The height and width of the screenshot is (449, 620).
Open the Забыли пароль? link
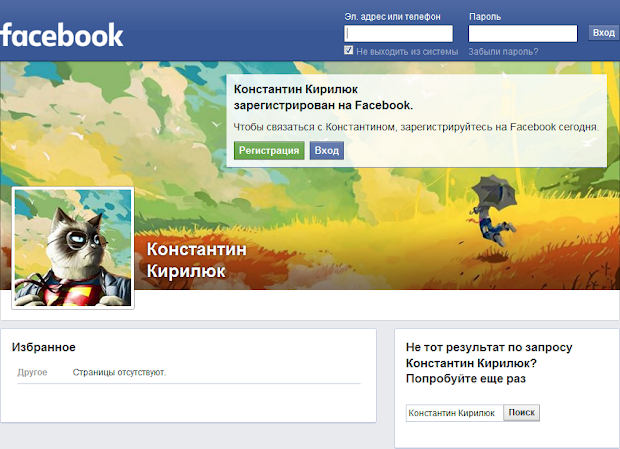[503, 52]
